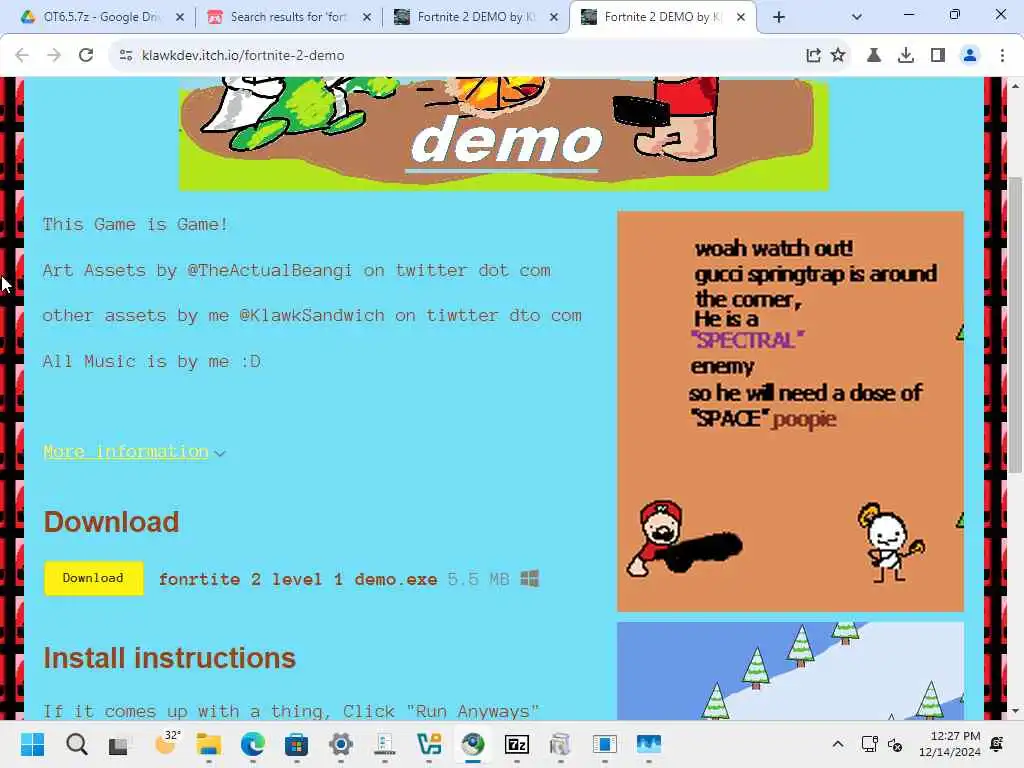Image resolution: width=1024 pixels, height=768 pixels.
Task: Open the 7-Zip app on the taskbar
Action: coord(517,744)
